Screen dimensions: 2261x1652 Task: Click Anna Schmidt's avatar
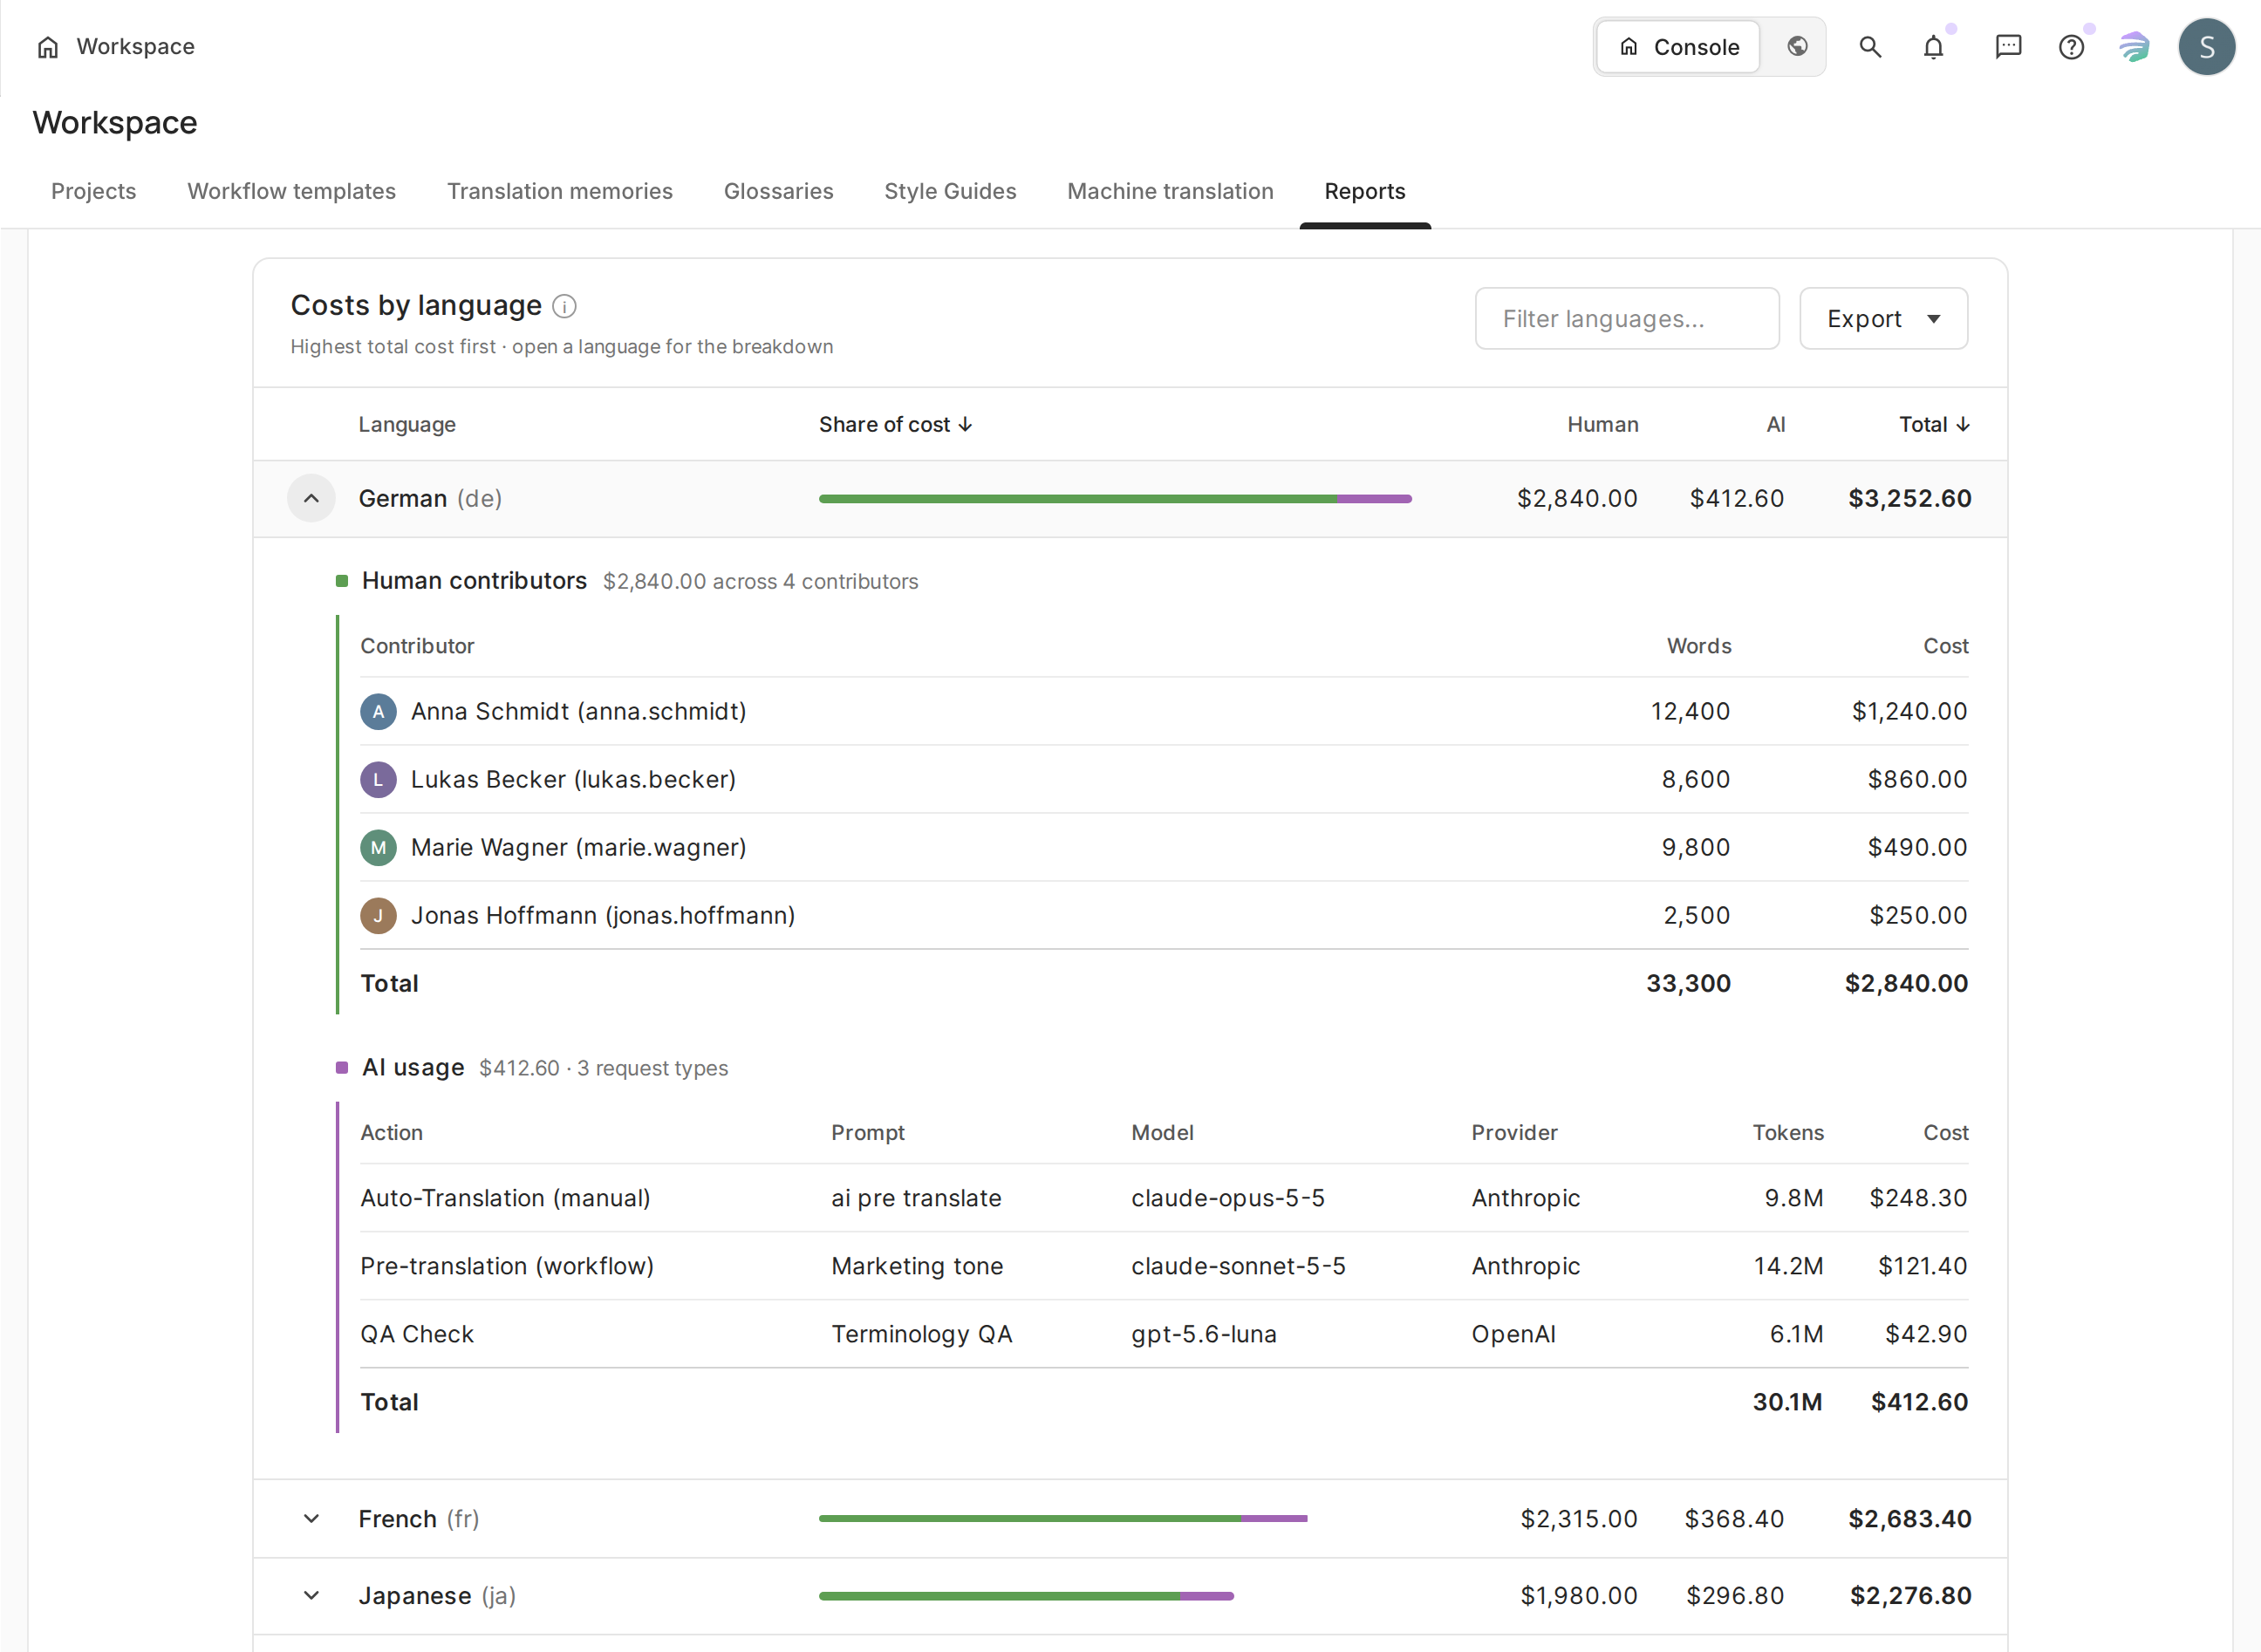(x=378, y=711)
